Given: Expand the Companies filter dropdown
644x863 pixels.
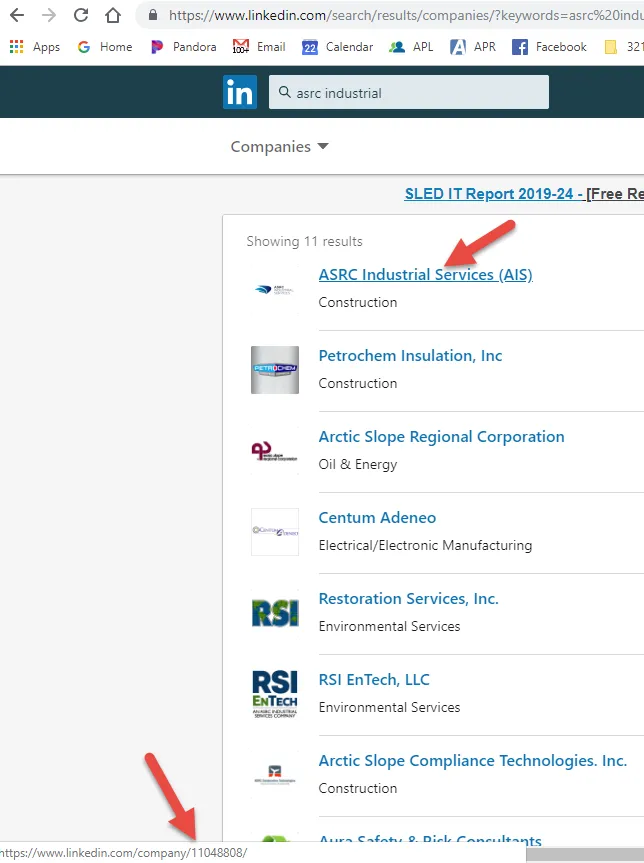Looking at the screenshot, I should (x=280, y=146).
